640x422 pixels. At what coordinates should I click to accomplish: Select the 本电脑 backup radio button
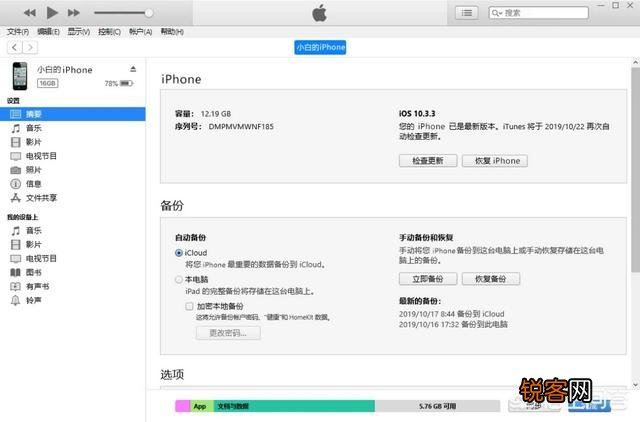pyautogui.click(x=179, y=280)
